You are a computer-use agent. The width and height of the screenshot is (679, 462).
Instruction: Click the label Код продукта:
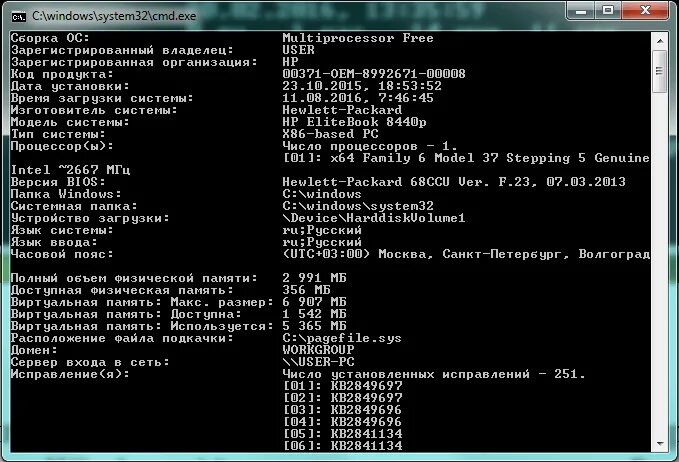62,74
